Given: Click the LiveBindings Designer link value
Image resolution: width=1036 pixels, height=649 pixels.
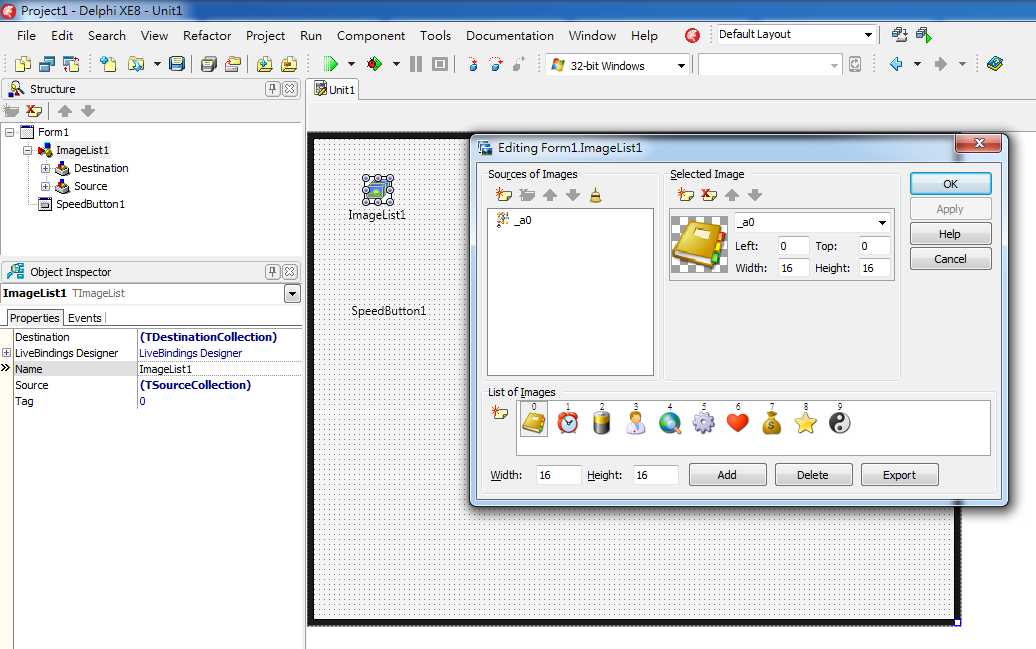Looking at the screenshot, I should tap(190, 353).
